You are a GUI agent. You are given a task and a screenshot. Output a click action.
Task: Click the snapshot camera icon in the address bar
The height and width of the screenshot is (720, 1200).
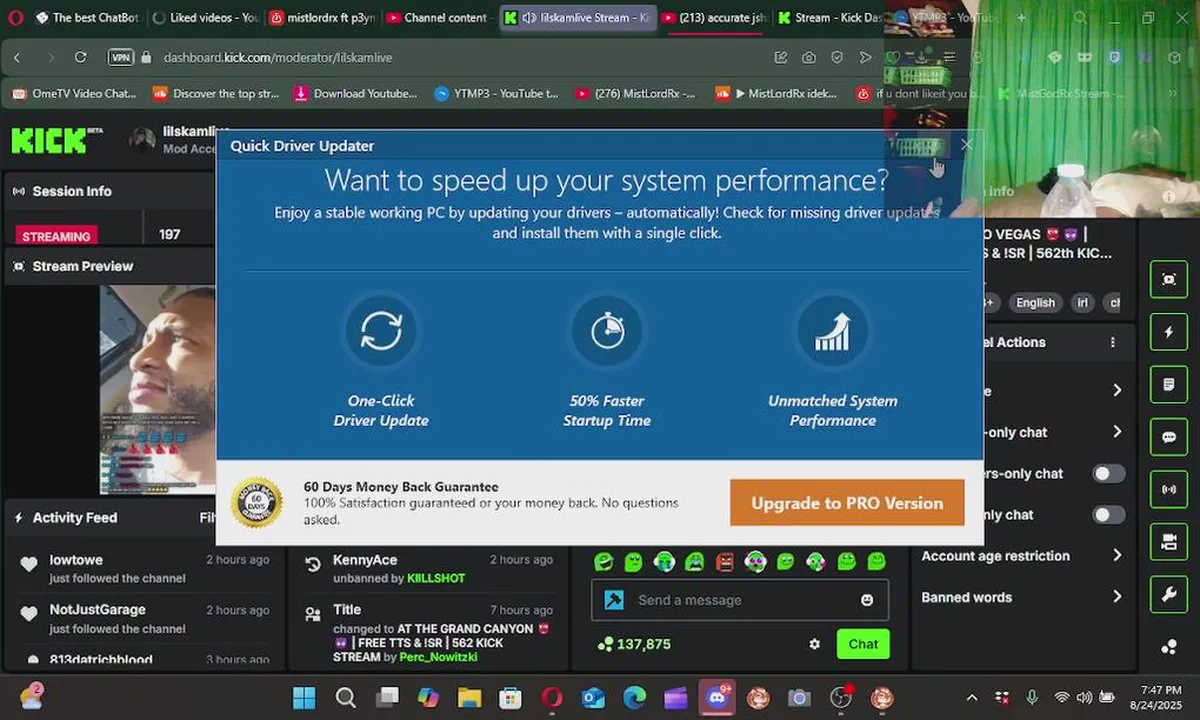click(x=808, y=58)
